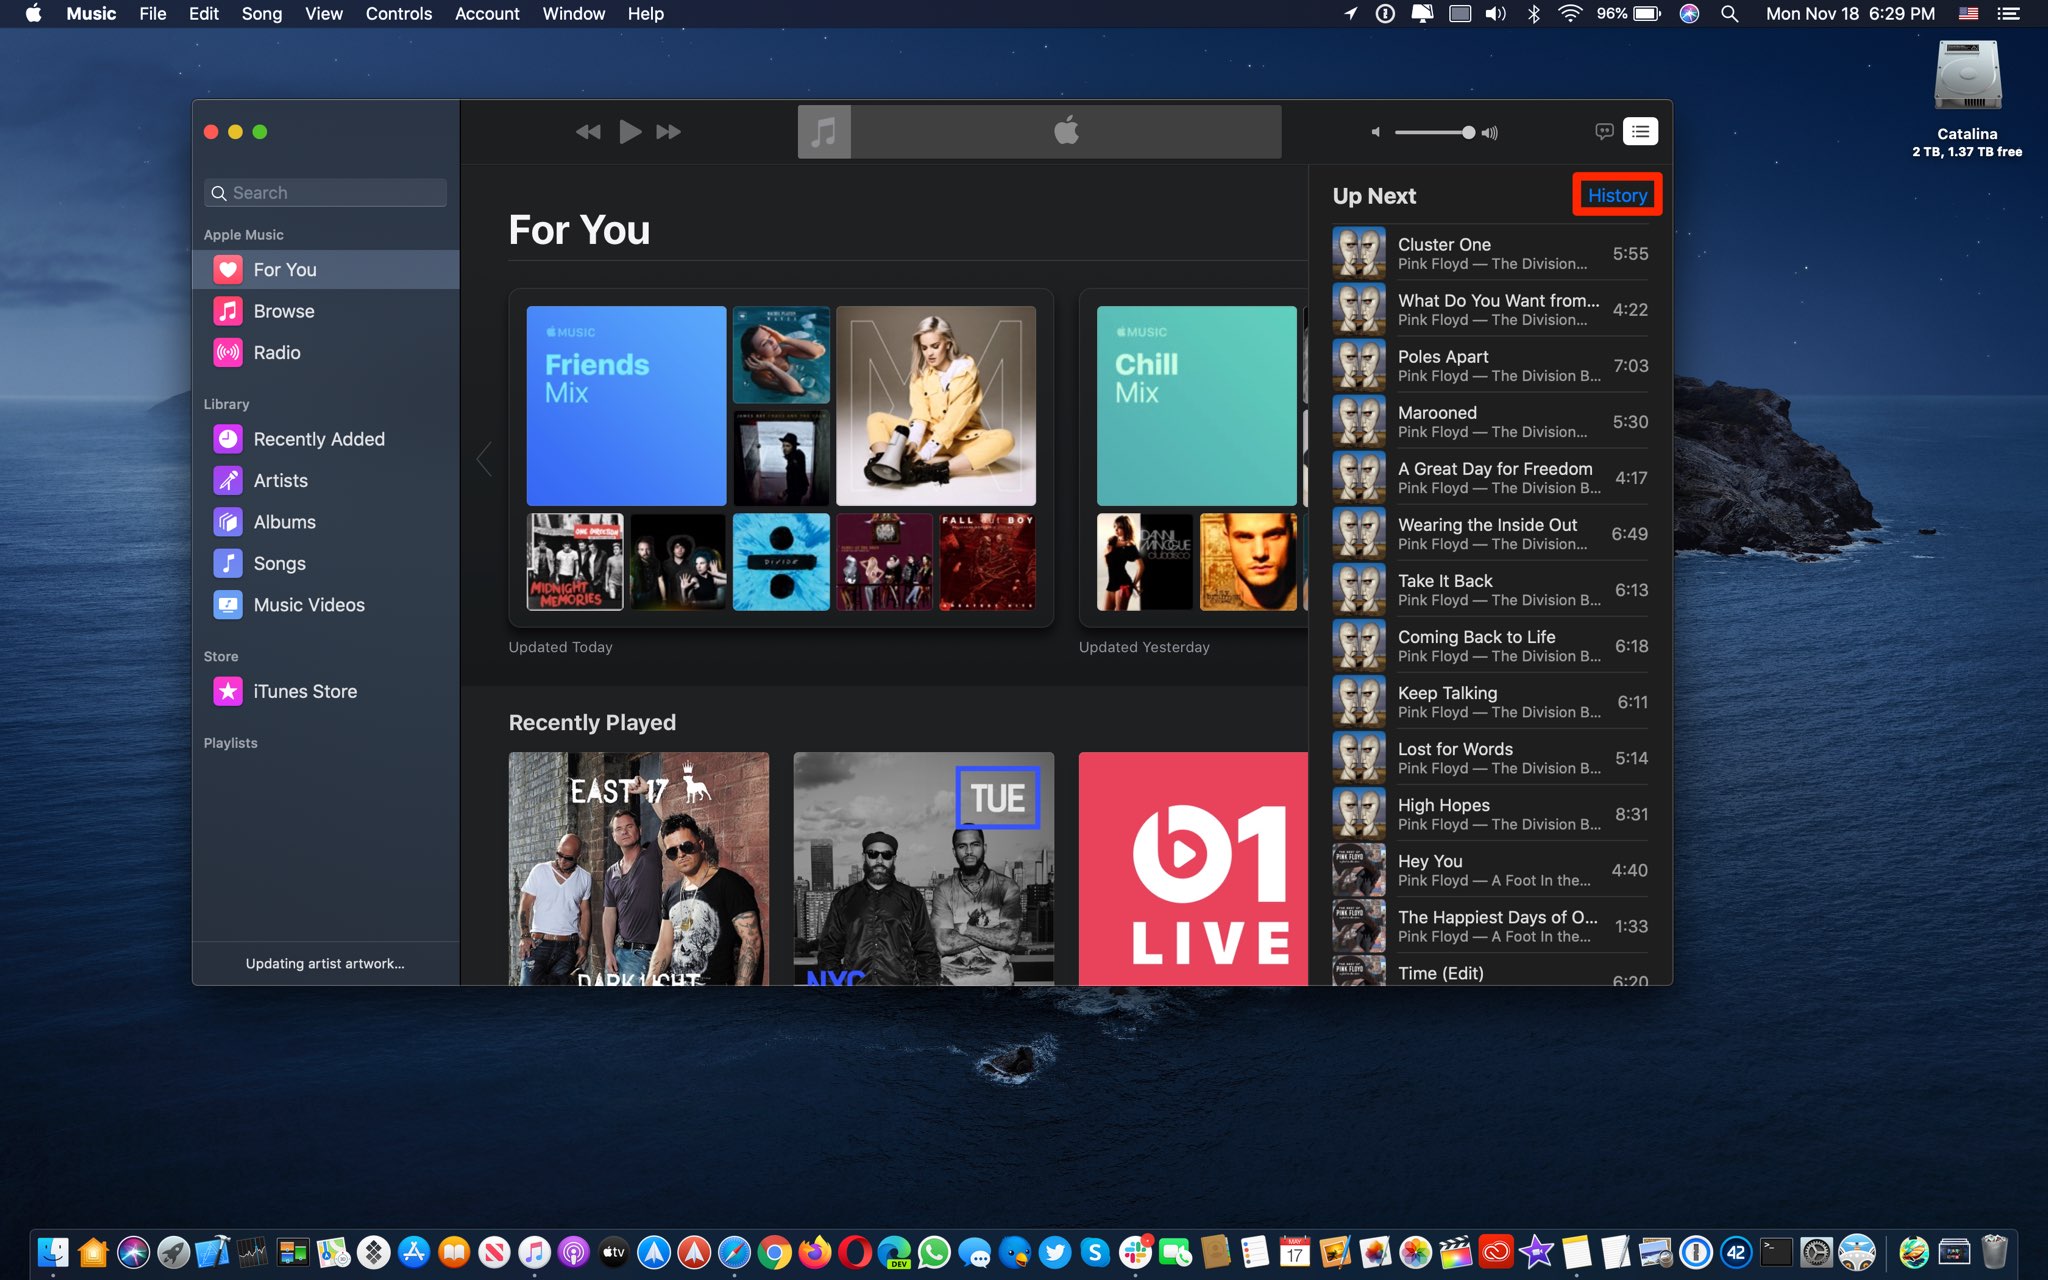Select For You in sidebar
Viewport: 2048px width, 1280px height.
325,270
